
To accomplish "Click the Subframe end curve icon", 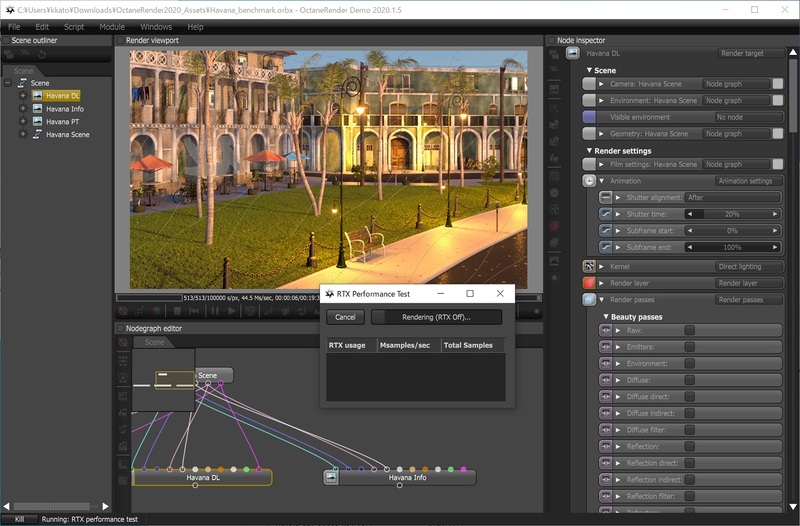I will (605, 247).
